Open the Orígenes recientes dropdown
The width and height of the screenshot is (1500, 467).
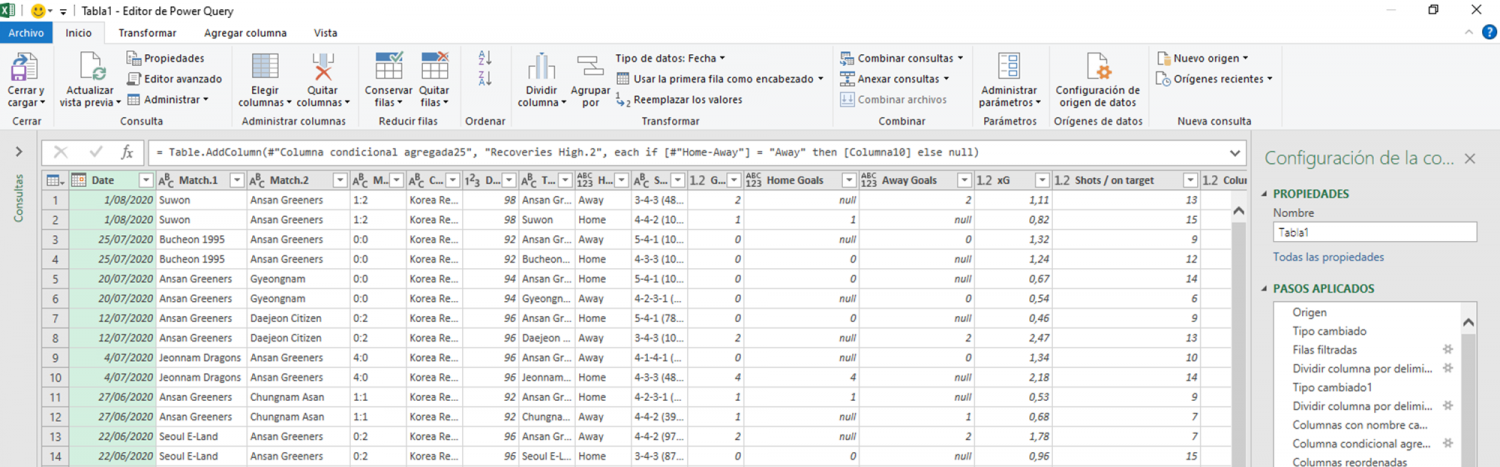(x=1214, y=79)
